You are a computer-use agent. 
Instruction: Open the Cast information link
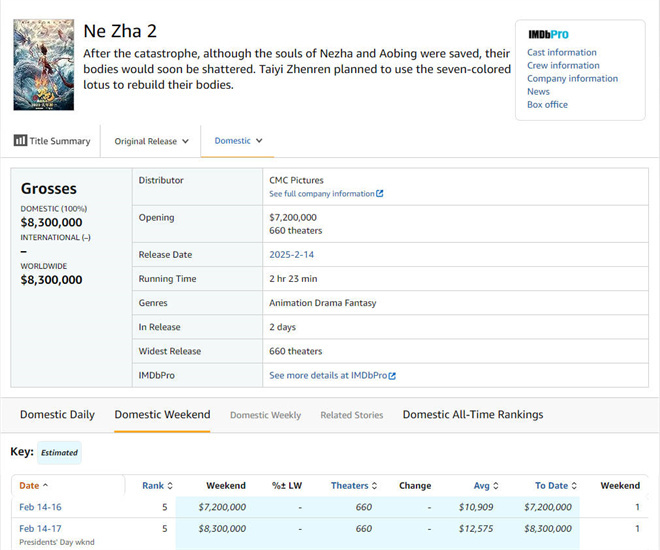tap(561, 52)
